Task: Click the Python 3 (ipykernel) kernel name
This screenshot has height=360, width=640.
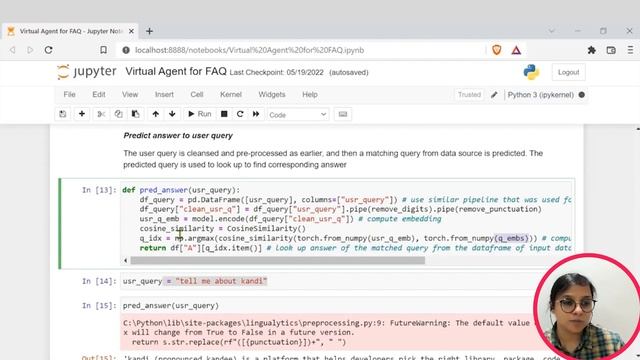Action: click(540, 95)
